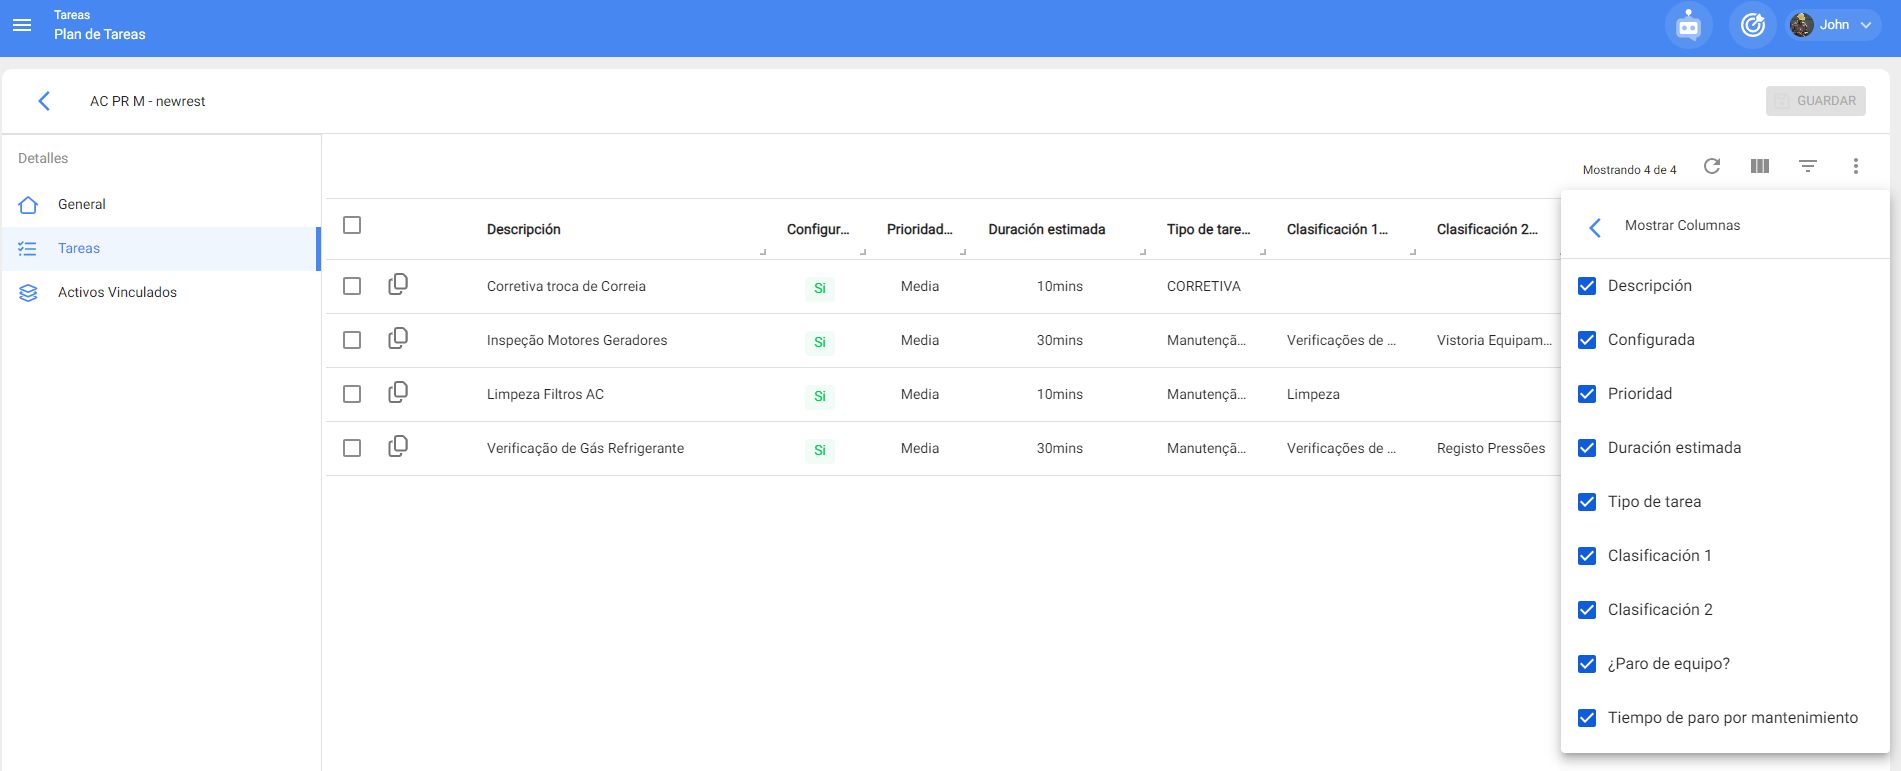Click the GUARDAR button
The width and height of the screenshot is (1901, 771).
click(x=1815, y=101)
